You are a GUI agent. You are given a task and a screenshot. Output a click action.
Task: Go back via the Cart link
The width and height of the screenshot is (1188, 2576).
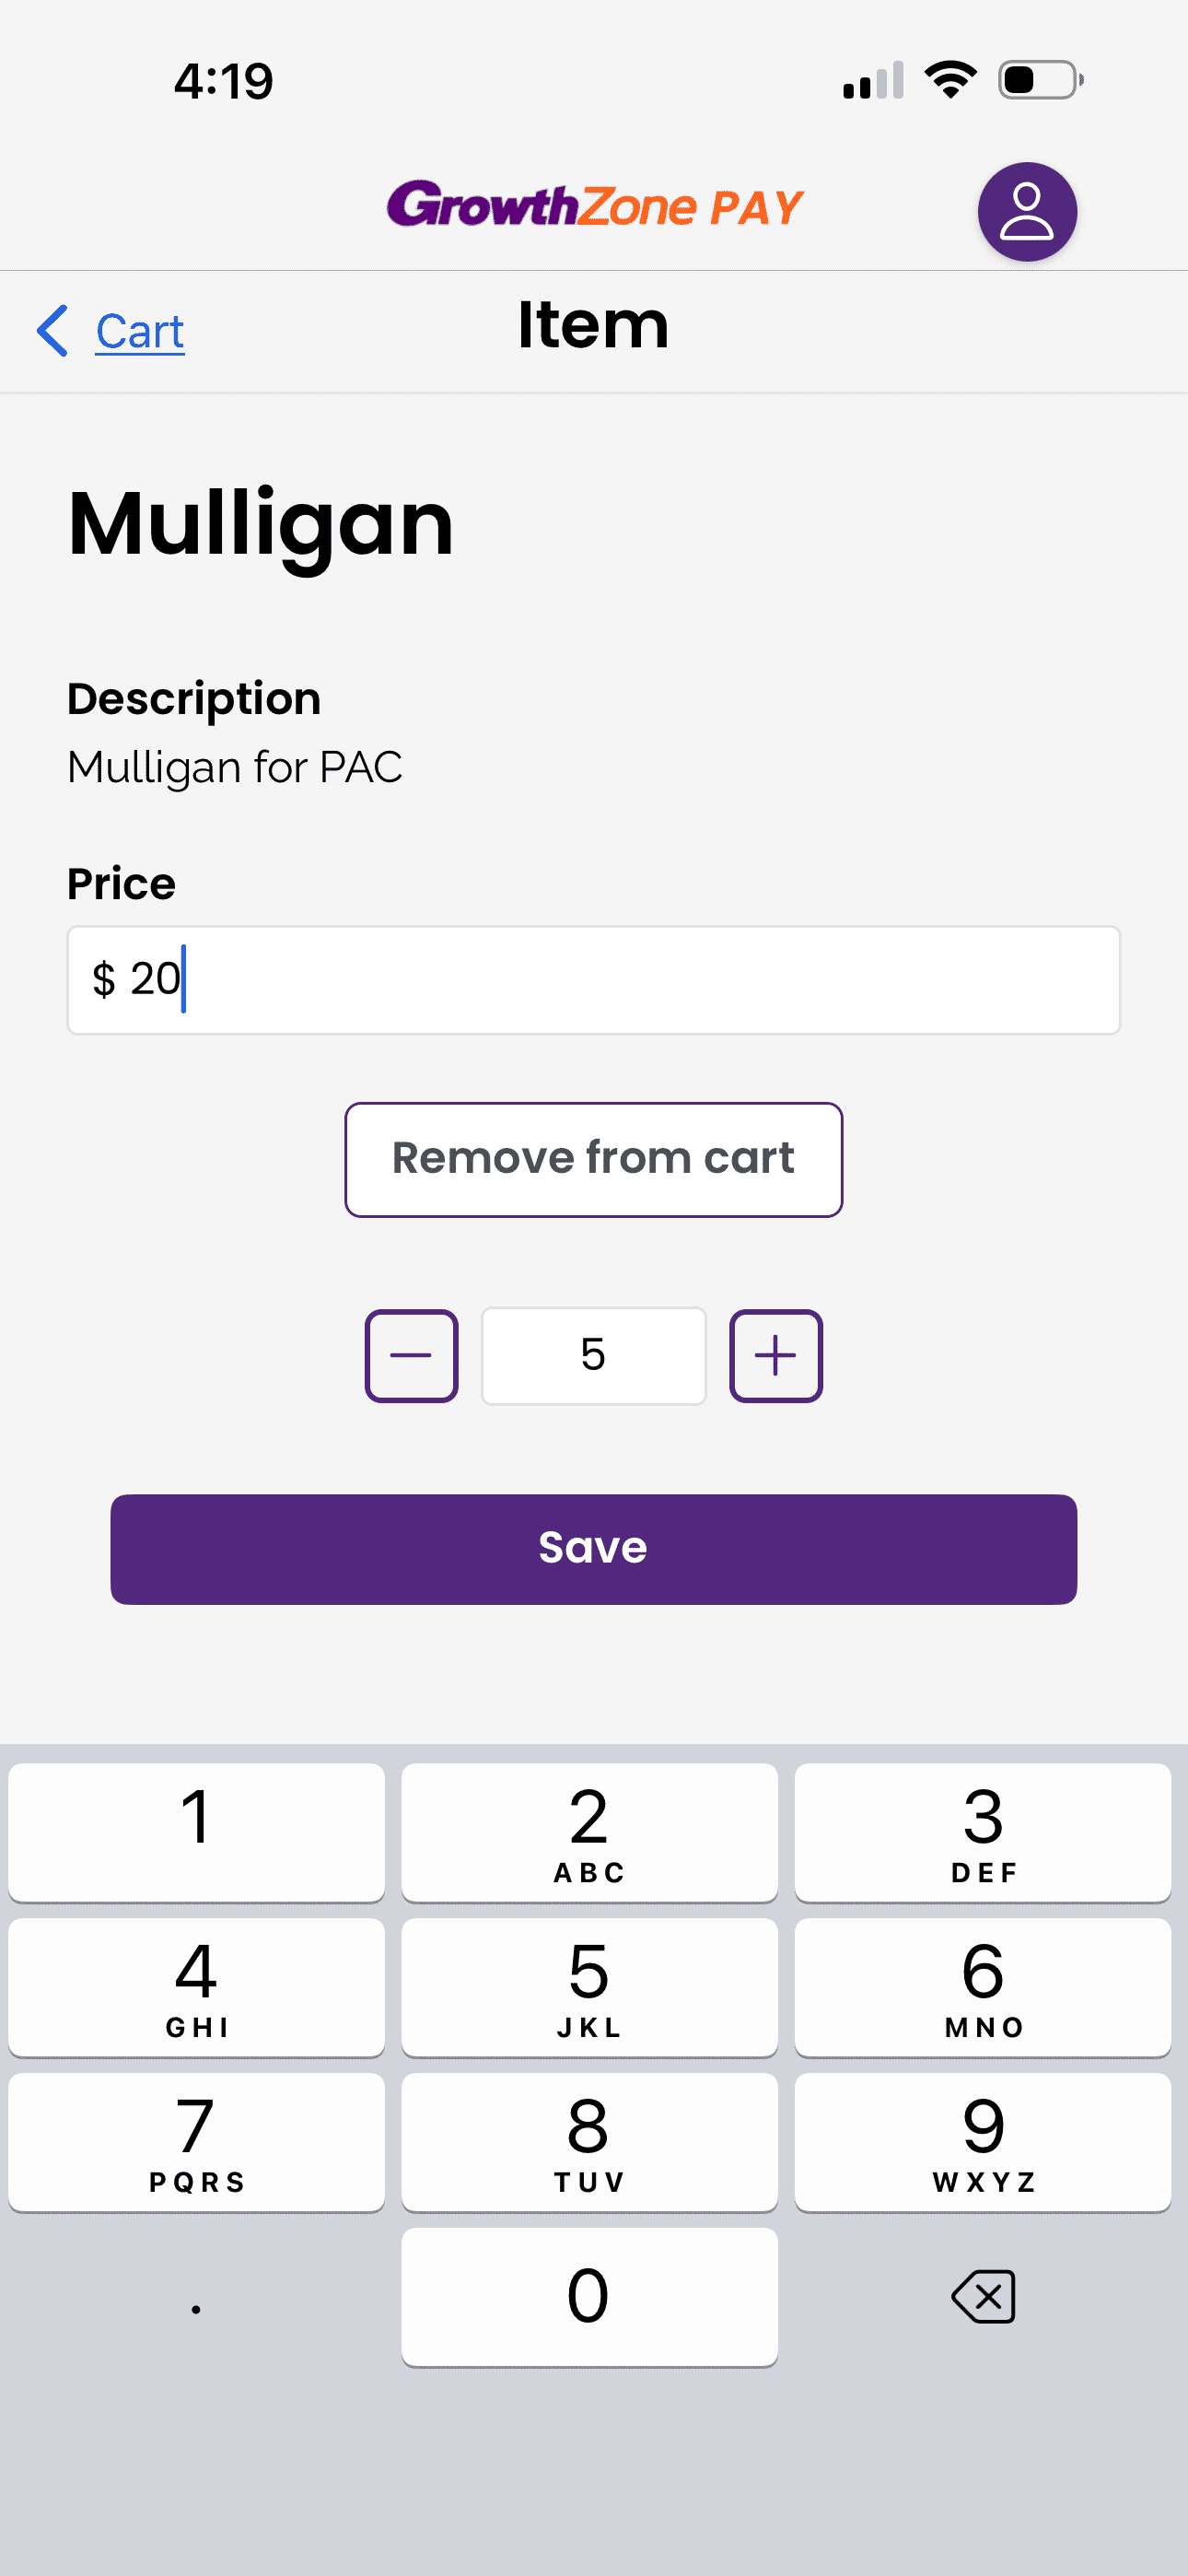pos(140,331)
